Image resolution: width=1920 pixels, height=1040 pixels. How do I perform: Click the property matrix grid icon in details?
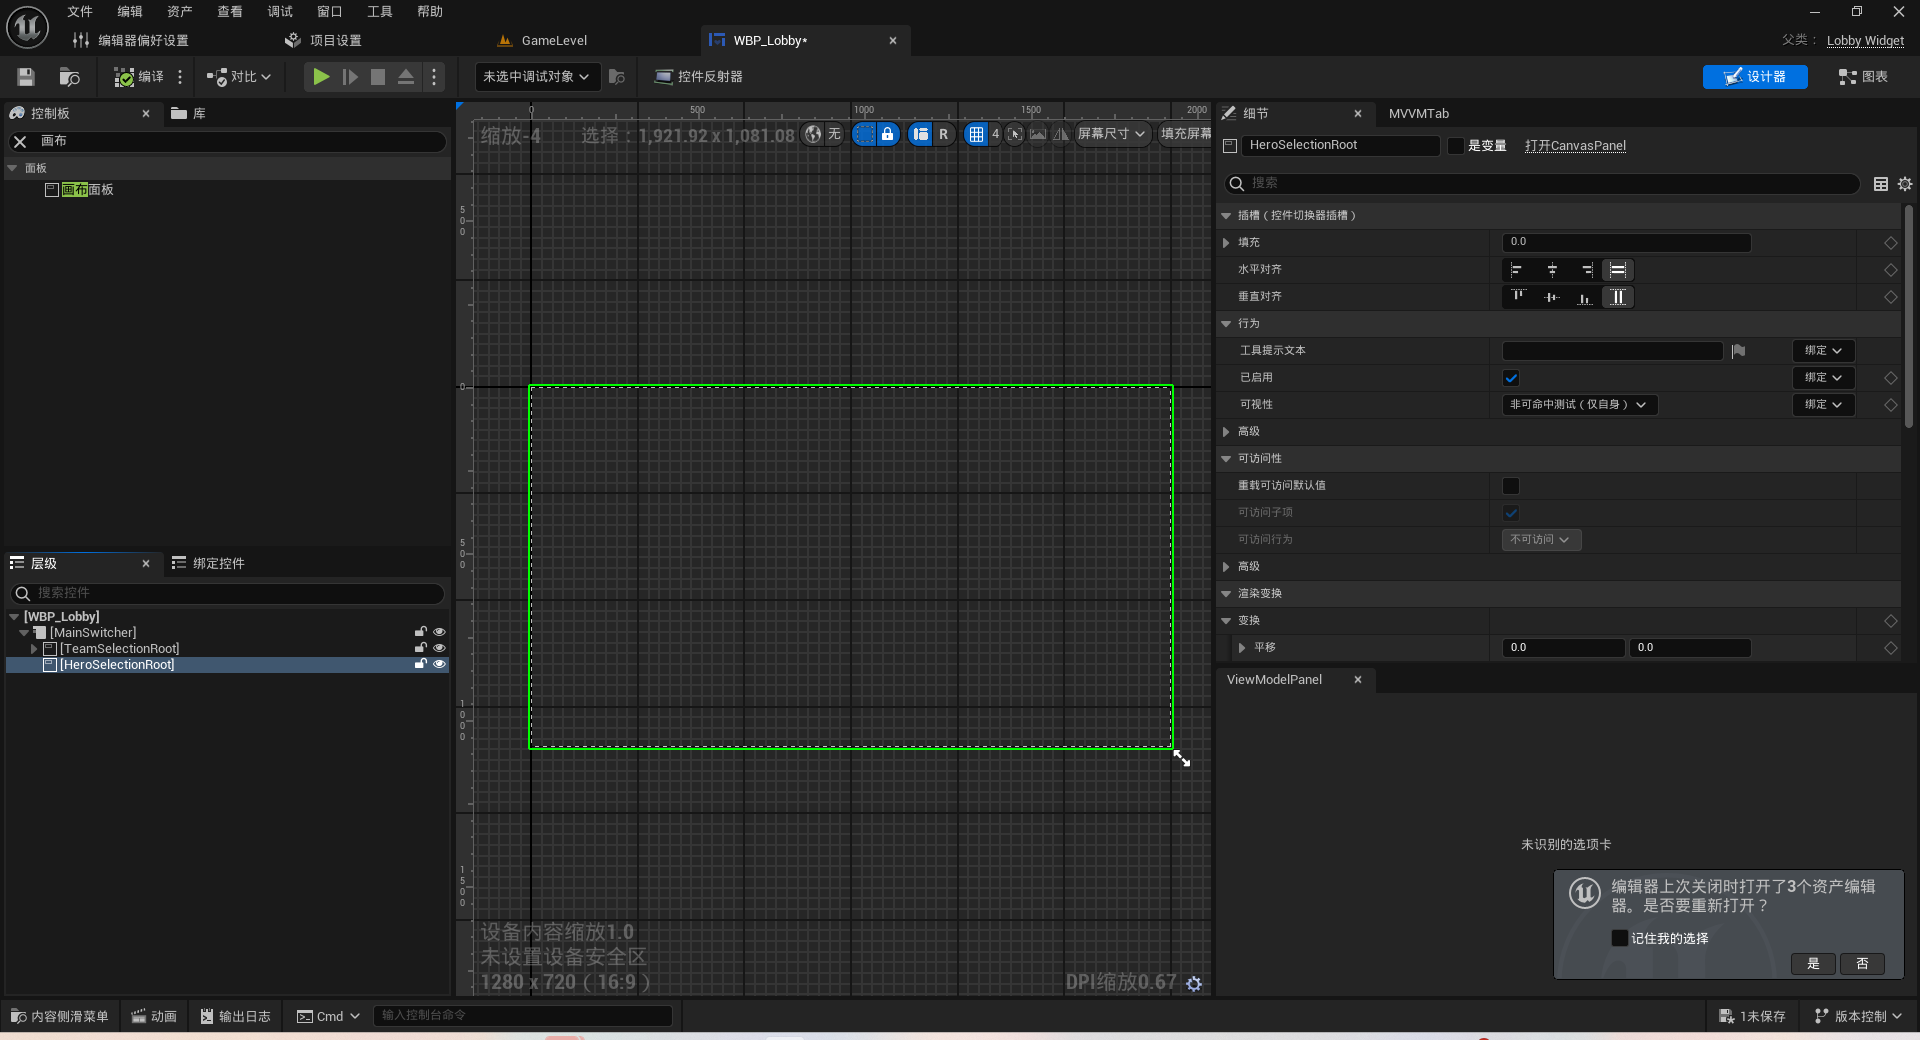[x=1881, y=184]
